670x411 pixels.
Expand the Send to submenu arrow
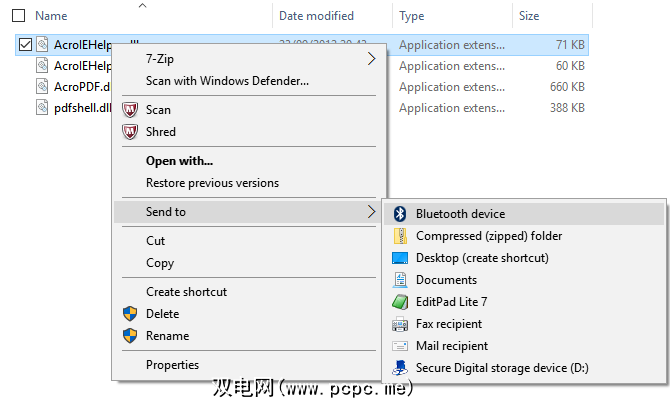coord(372,212)
